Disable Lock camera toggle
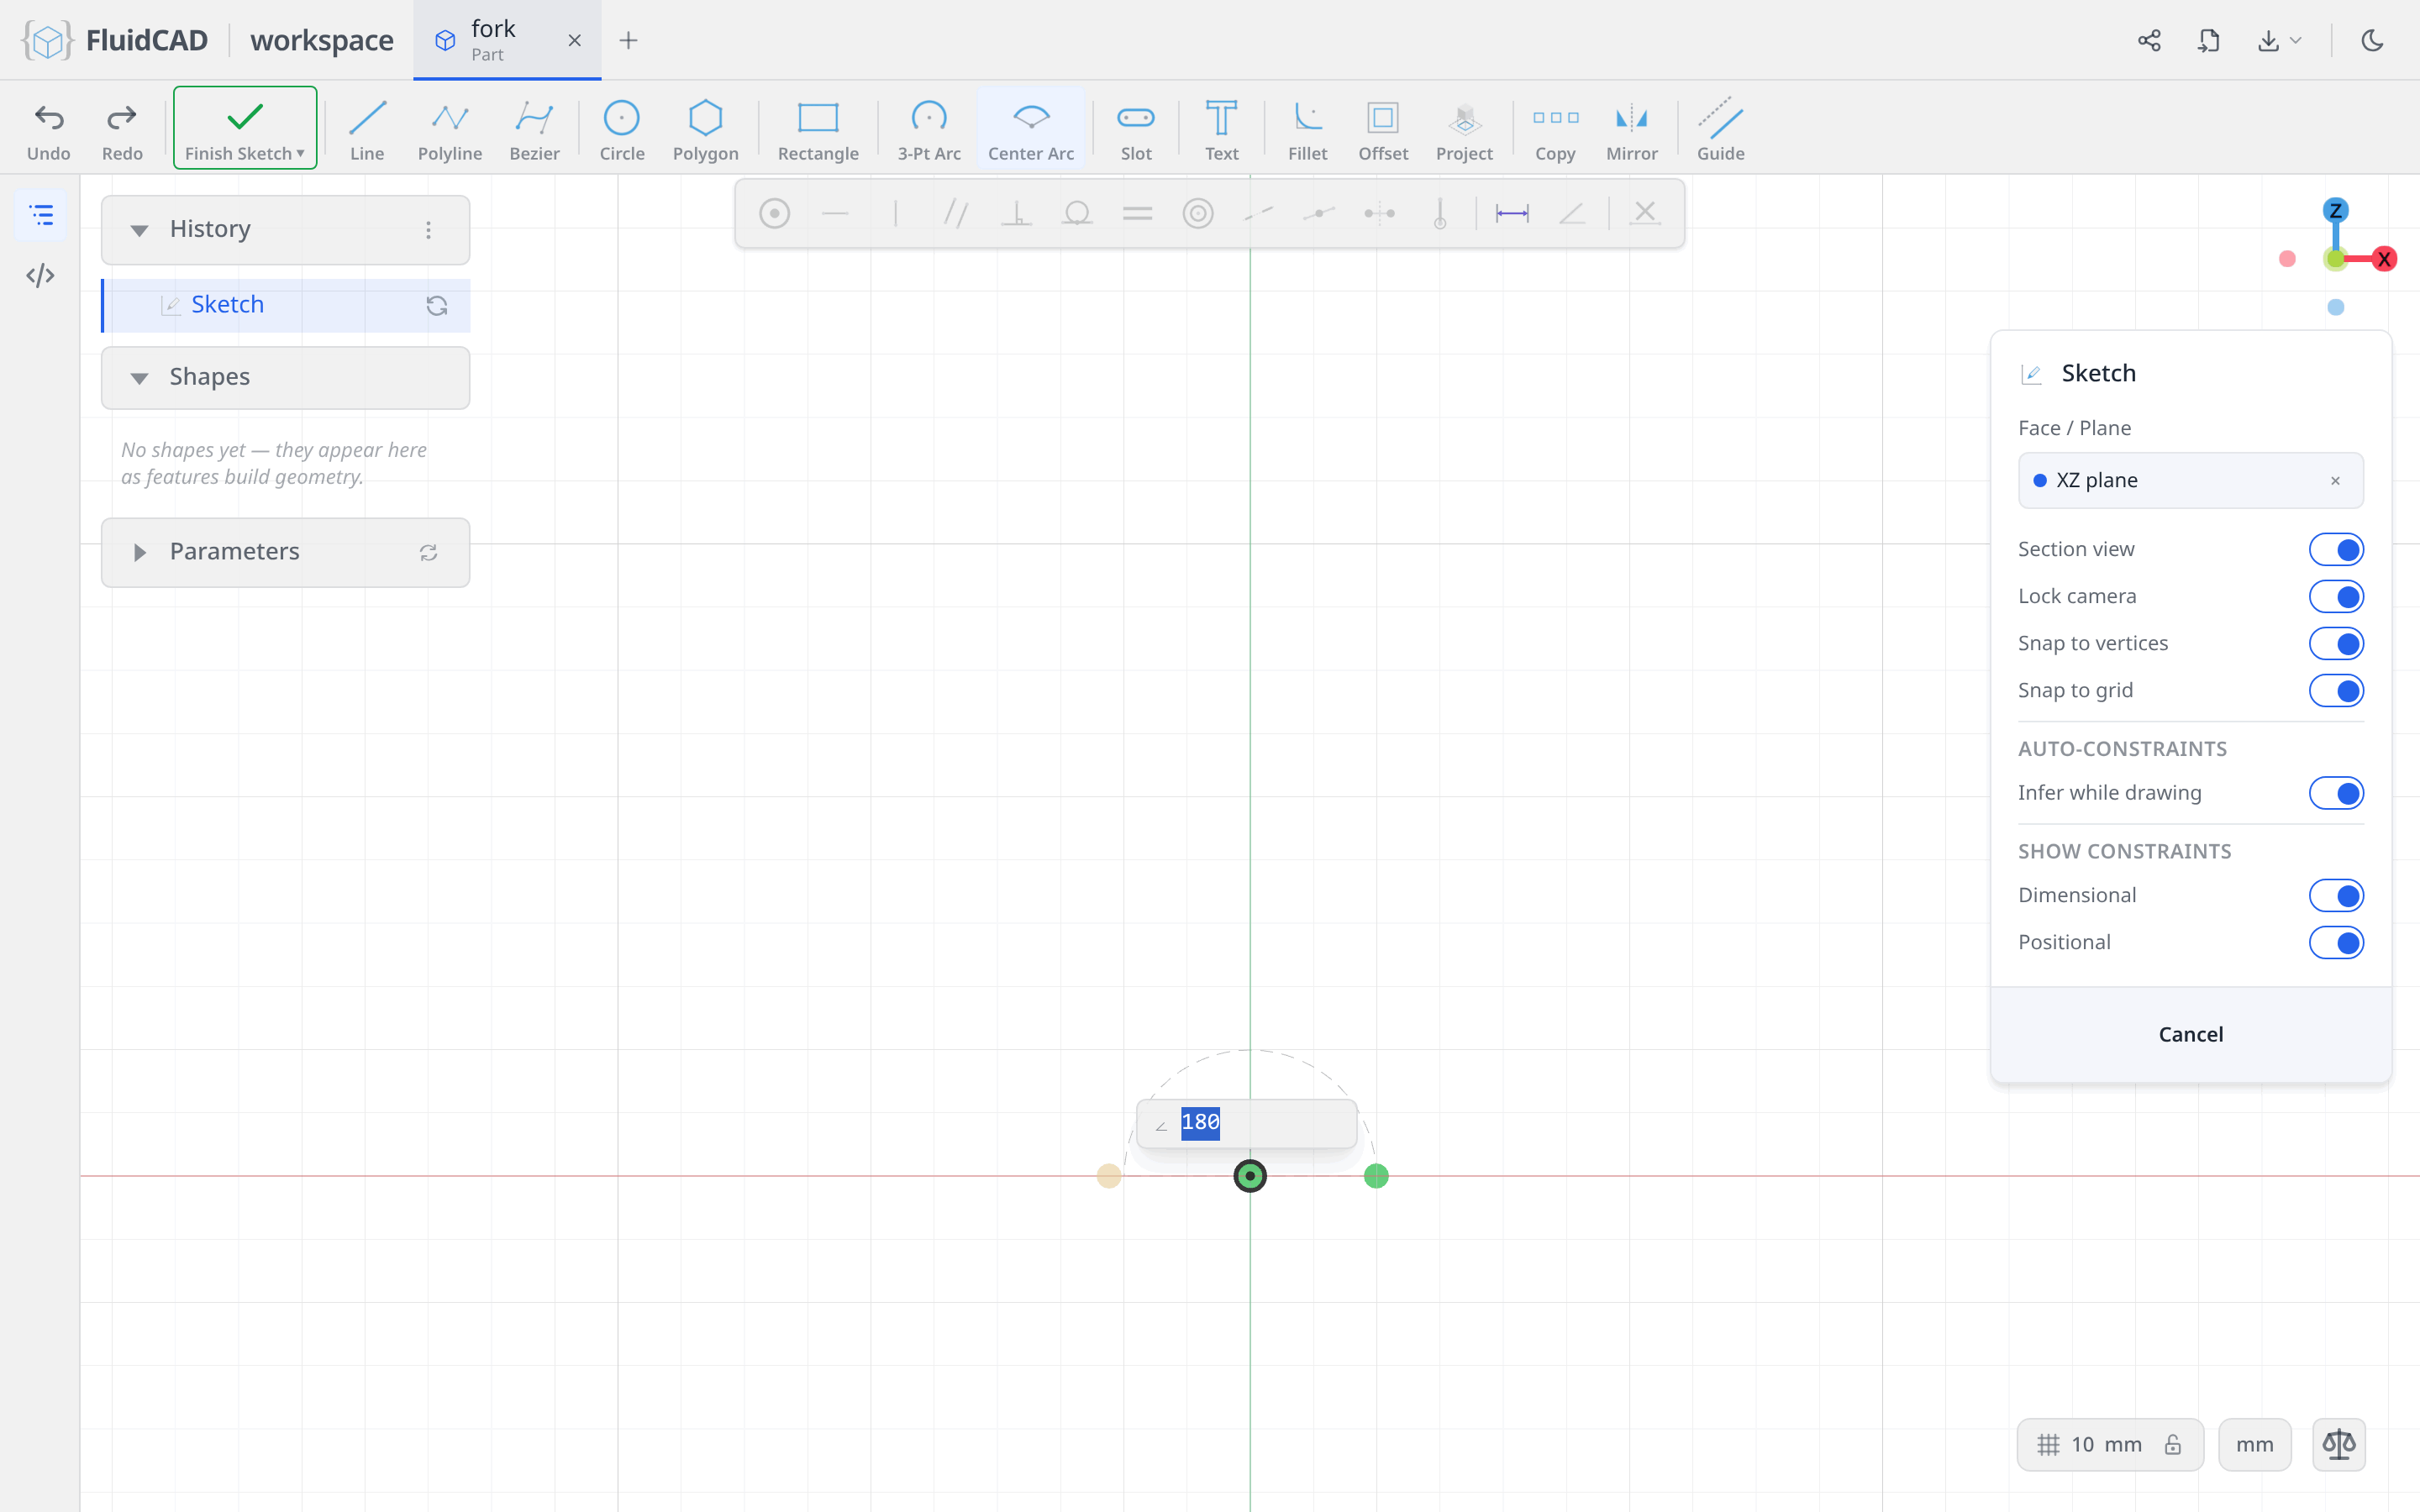2420x1512 pixels. [x=2335, y=596]
